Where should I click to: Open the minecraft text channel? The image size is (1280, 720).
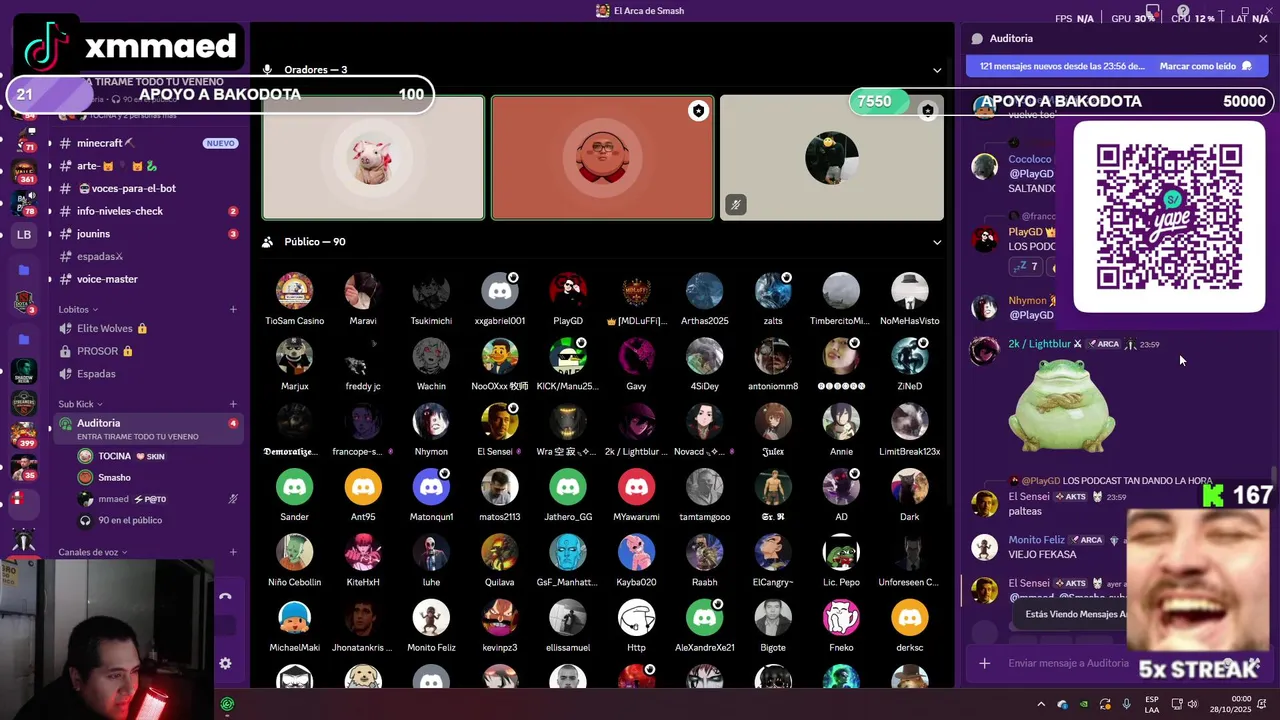148,143
